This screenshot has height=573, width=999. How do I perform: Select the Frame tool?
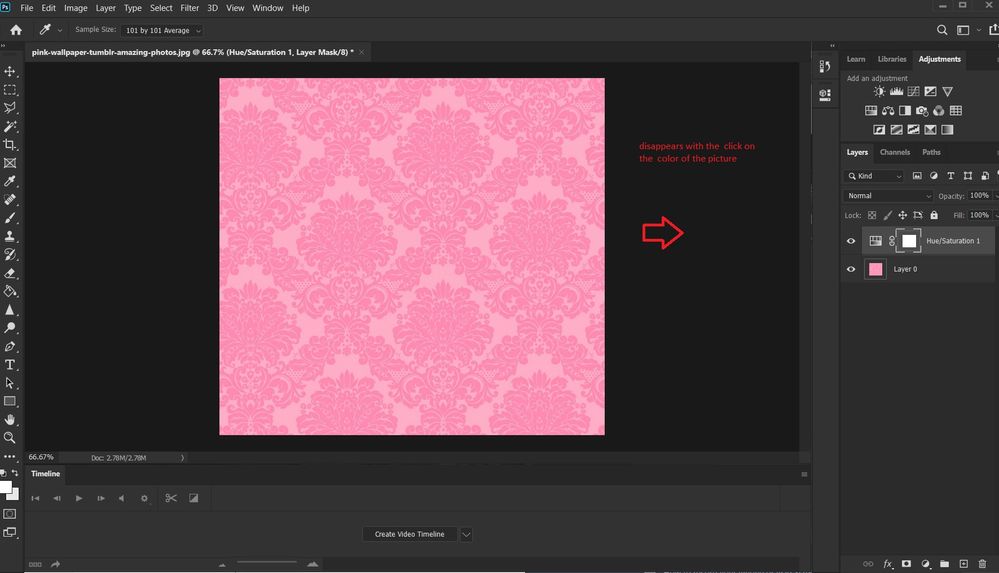click(10, 163)
